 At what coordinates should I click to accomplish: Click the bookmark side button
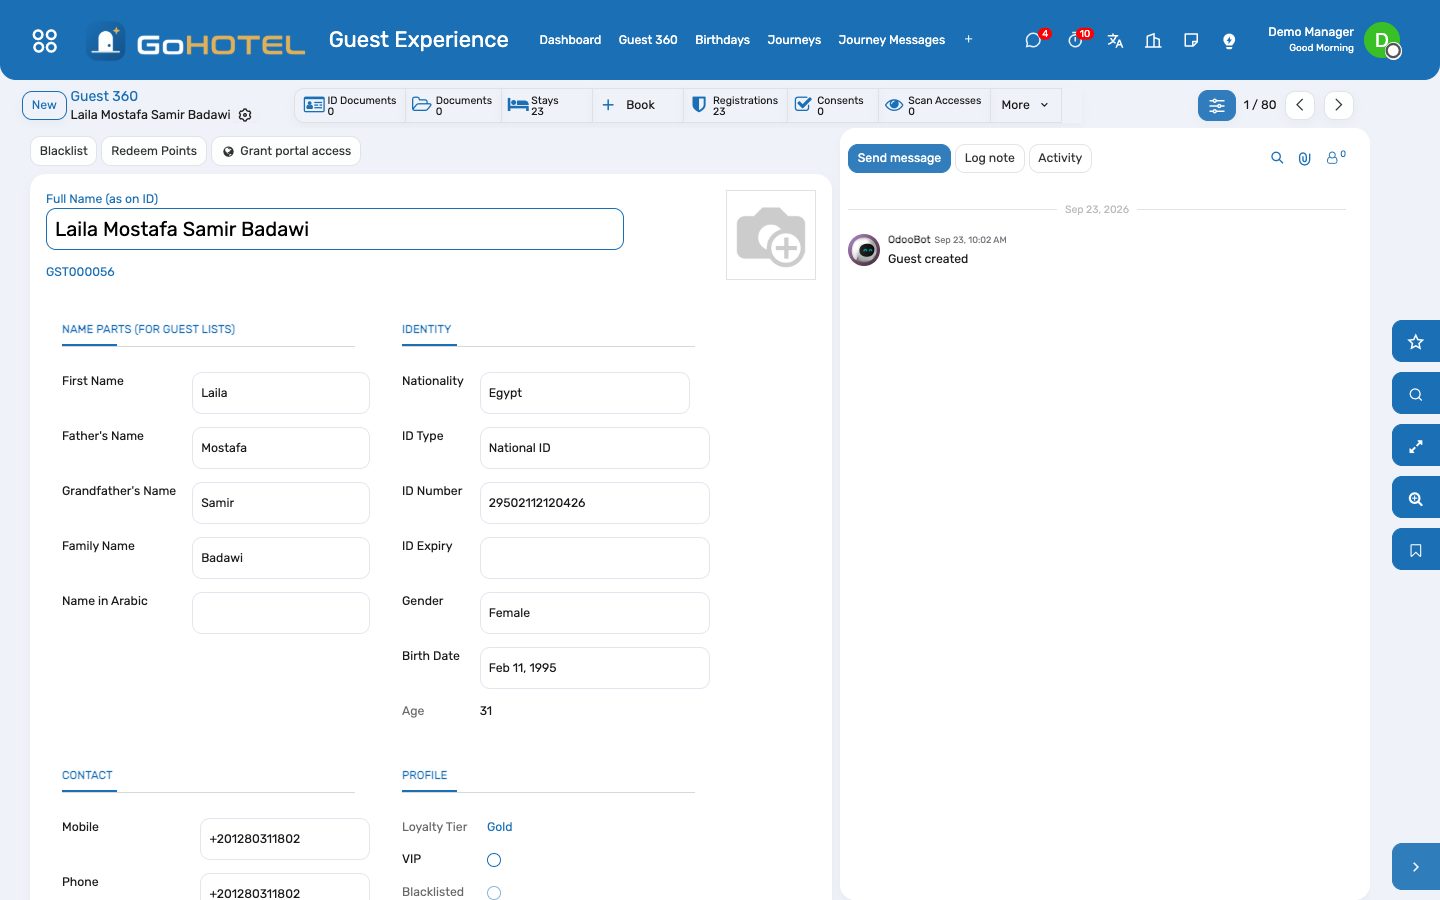1416,550
